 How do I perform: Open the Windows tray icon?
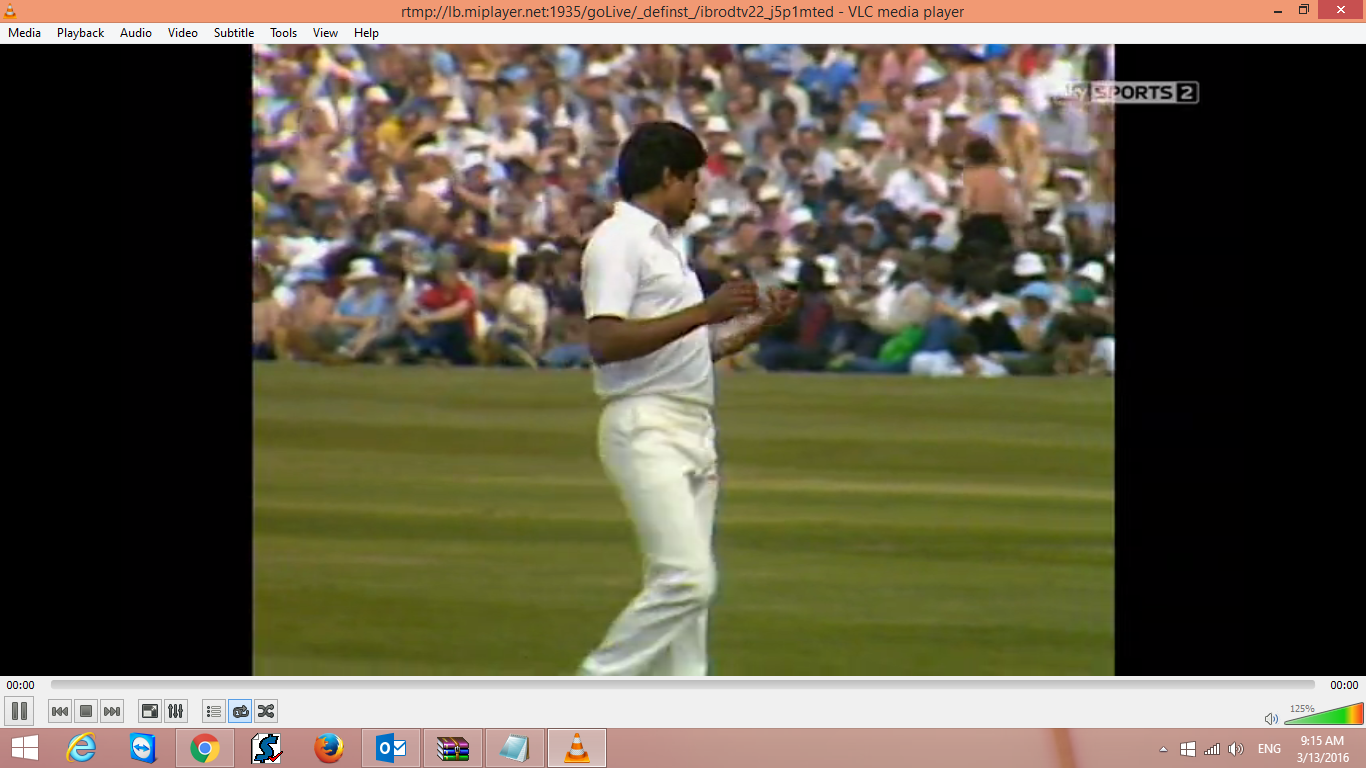(x=1188, y=749)
